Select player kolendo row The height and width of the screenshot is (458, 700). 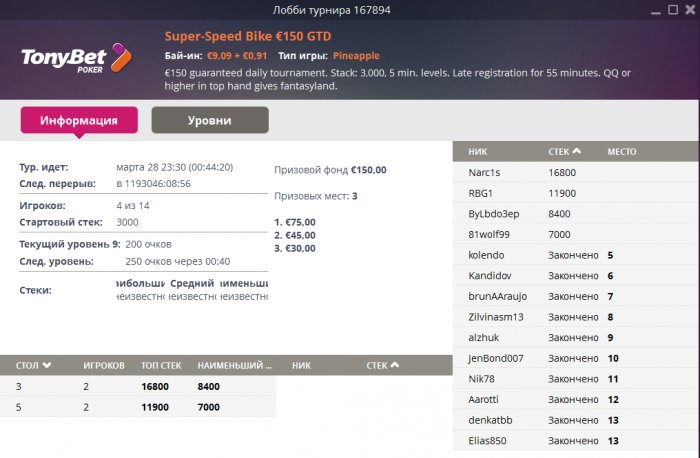point(576,255)
